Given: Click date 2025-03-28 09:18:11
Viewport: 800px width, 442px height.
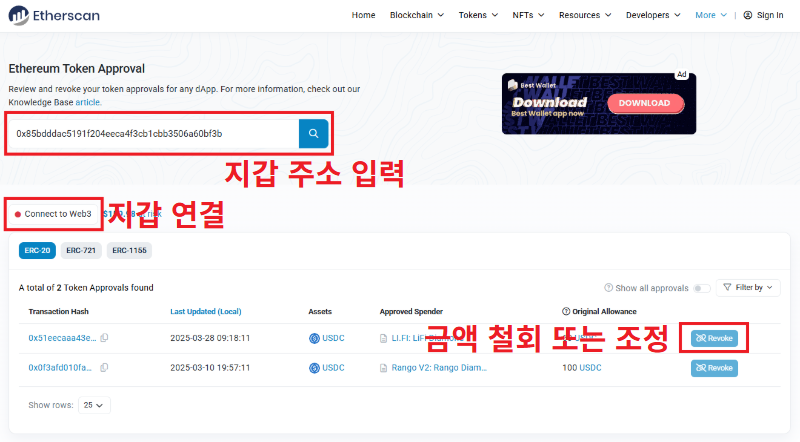Looking at the screenshot, I should (210, 338).
